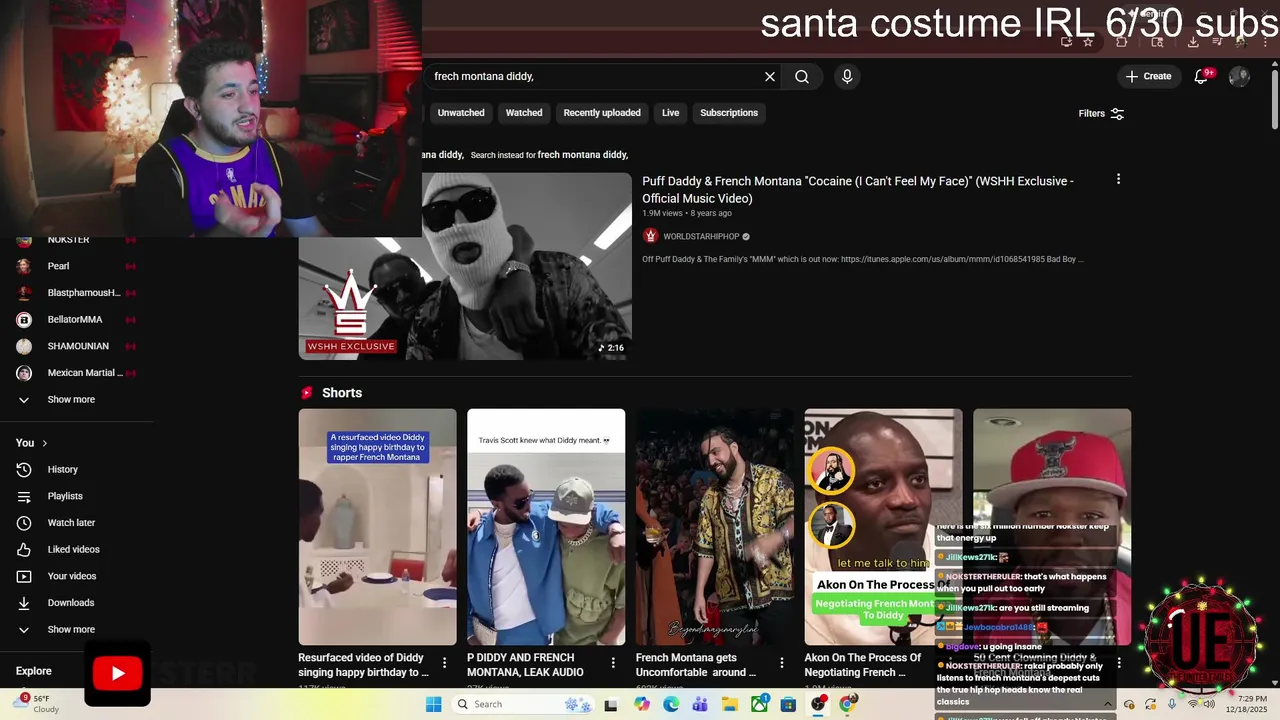Open the NOKSTER subscription channel

pyautogui.click(x=77, y=240)
